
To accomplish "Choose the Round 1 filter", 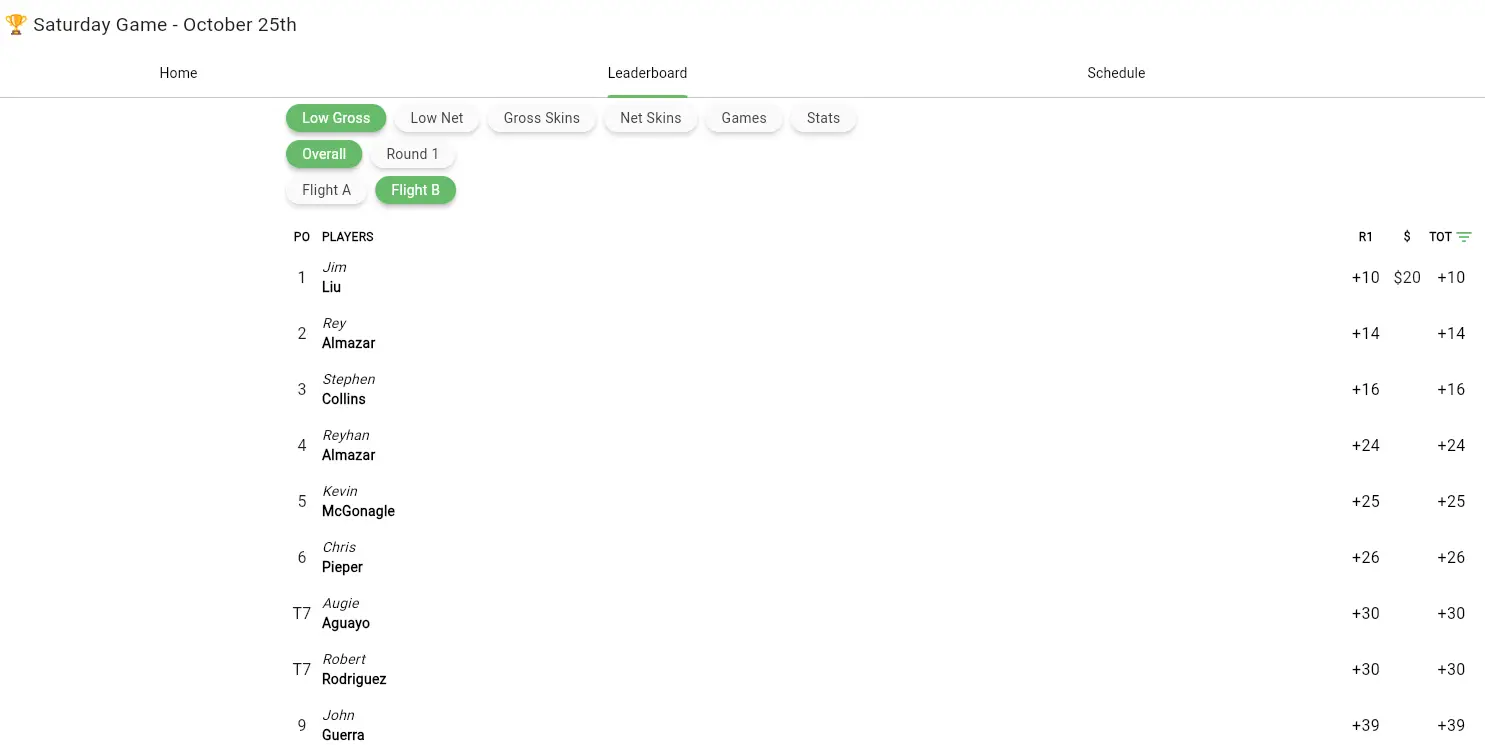I will click(x=412, y=154).
